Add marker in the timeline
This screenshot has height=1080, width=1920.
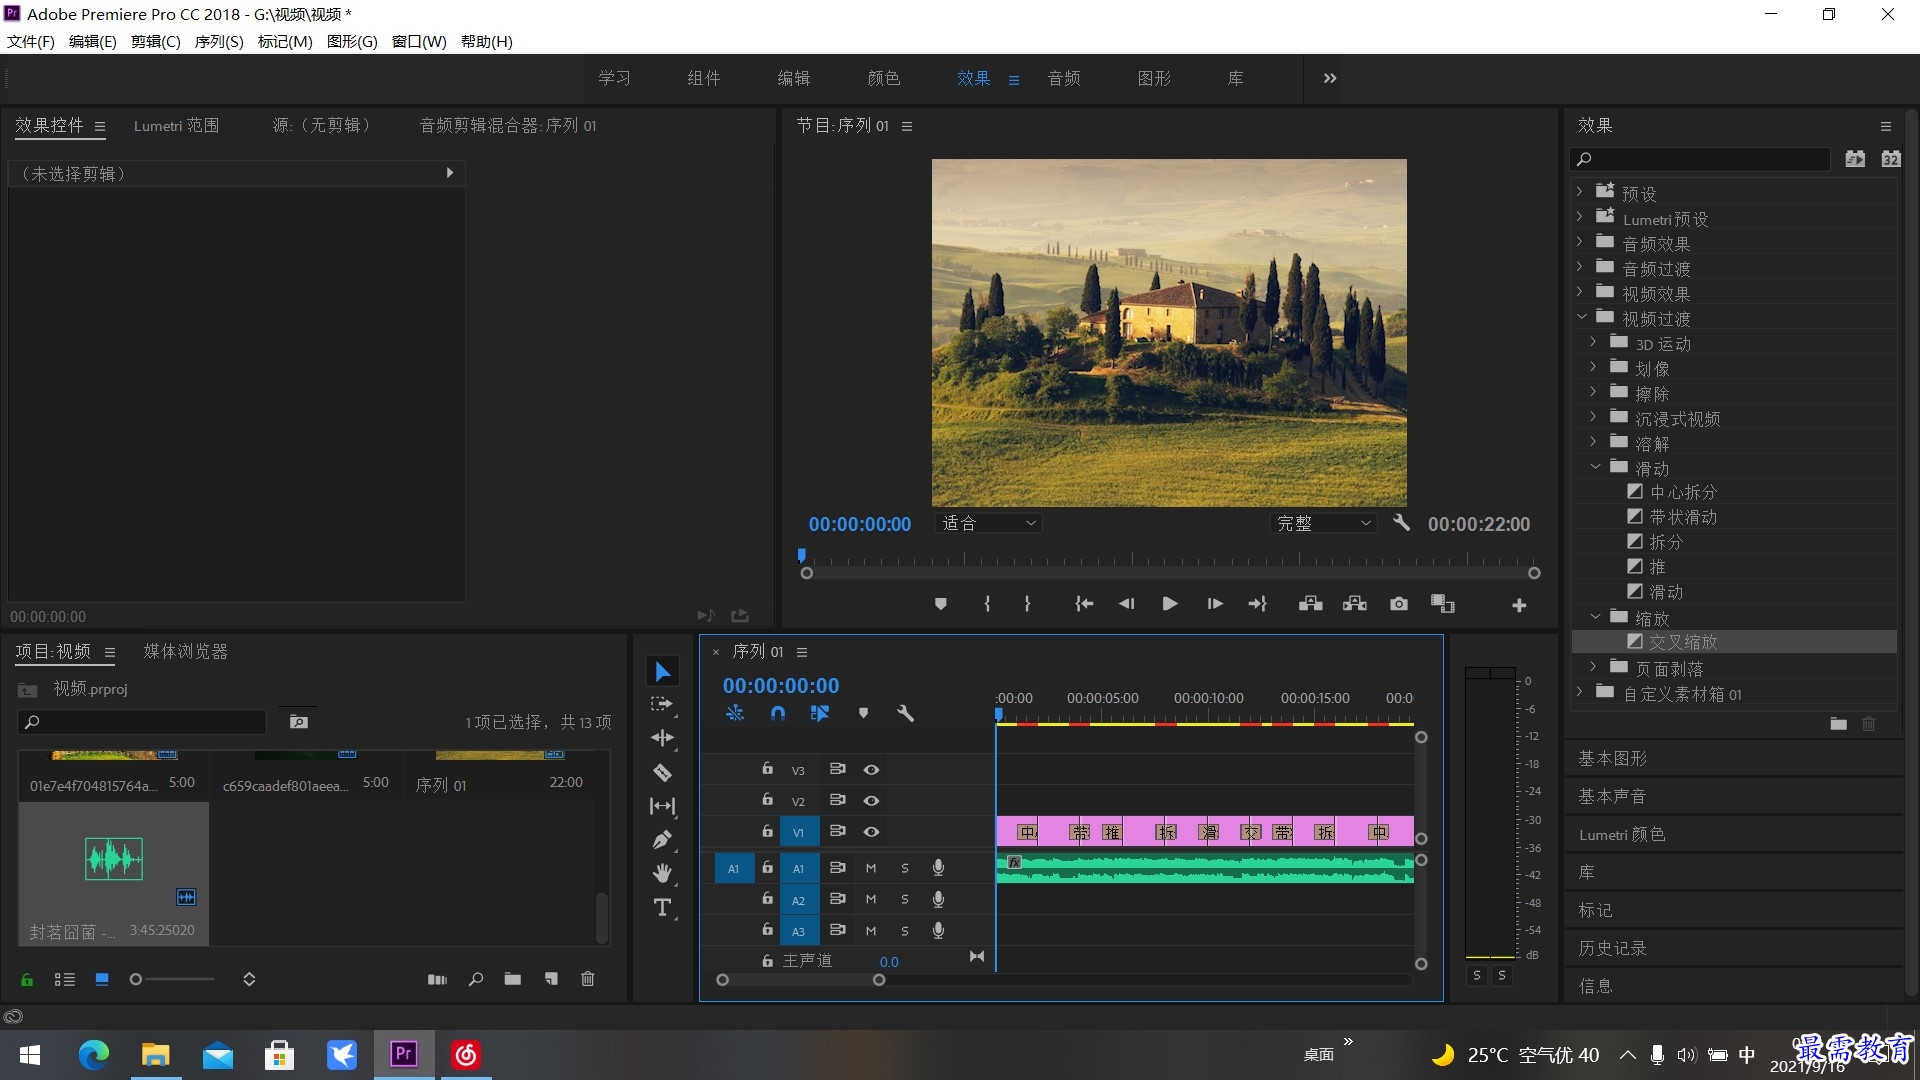coord(863,713)
